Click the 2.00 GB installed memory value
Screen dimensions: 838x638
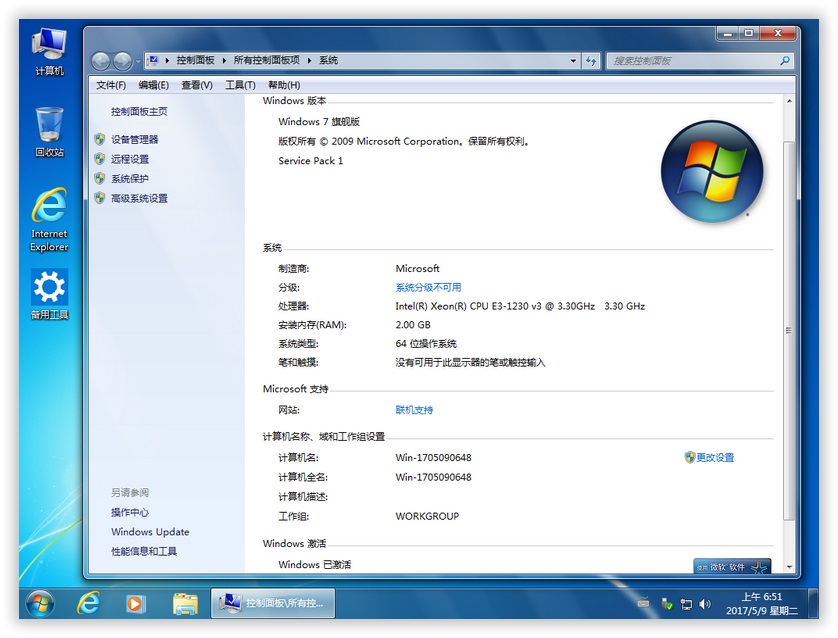click(413, 325)
